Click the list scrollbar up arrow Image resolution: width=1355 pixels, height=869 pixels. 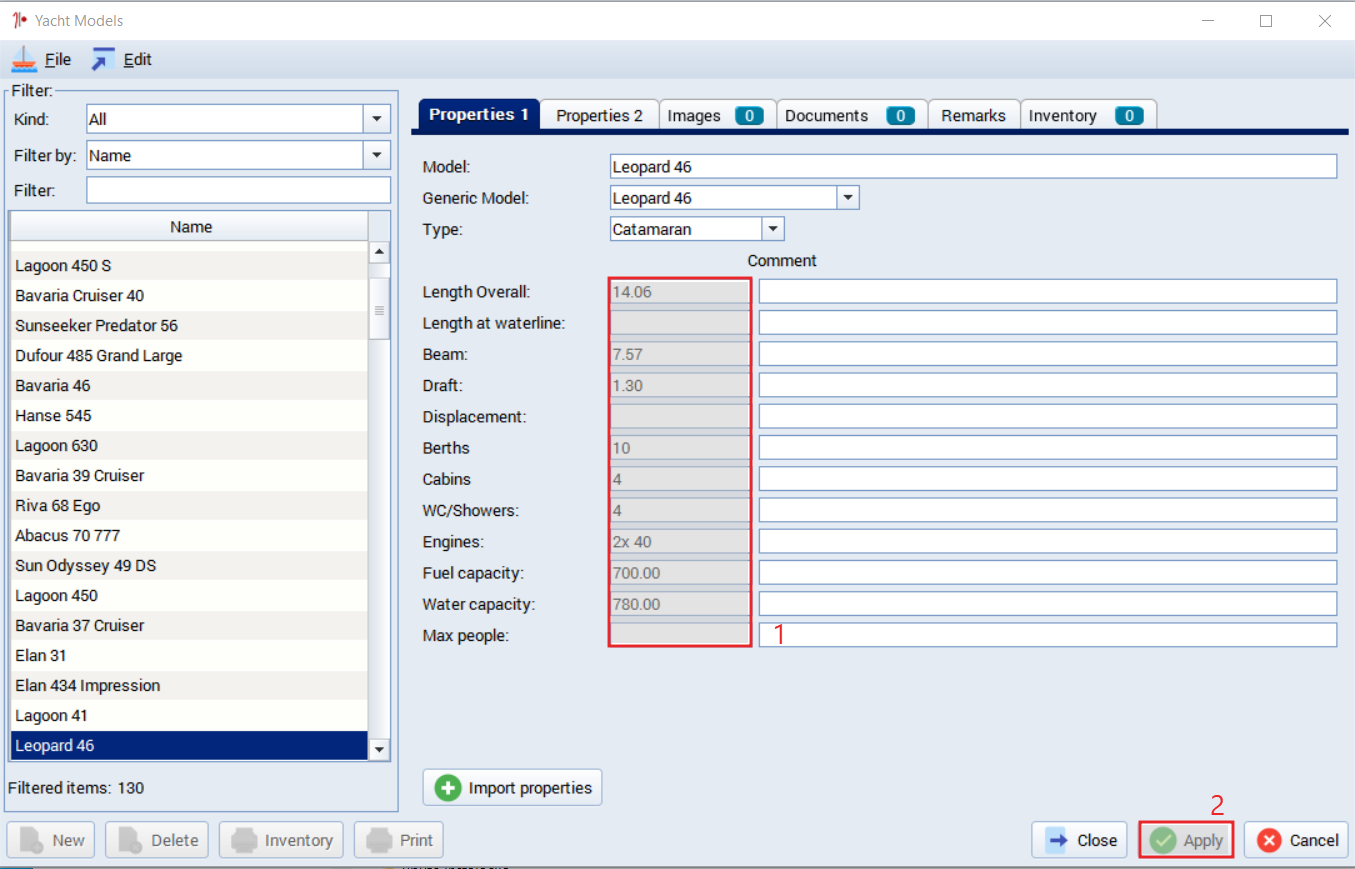(x=379, y=252)
